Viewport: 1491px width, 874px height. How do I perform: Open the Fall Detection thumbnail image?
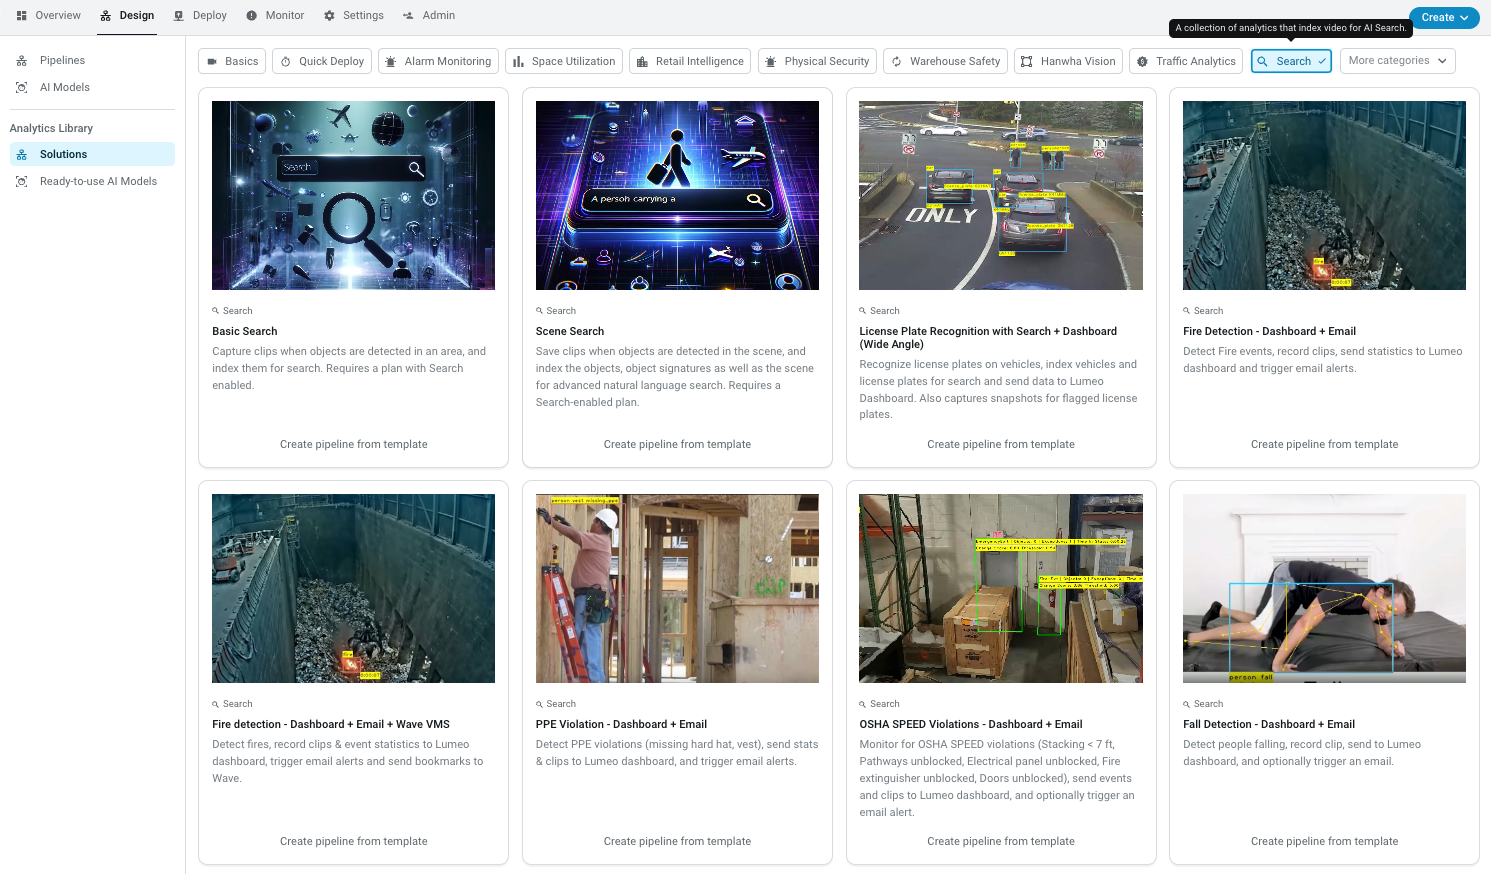click(1324, 588)
